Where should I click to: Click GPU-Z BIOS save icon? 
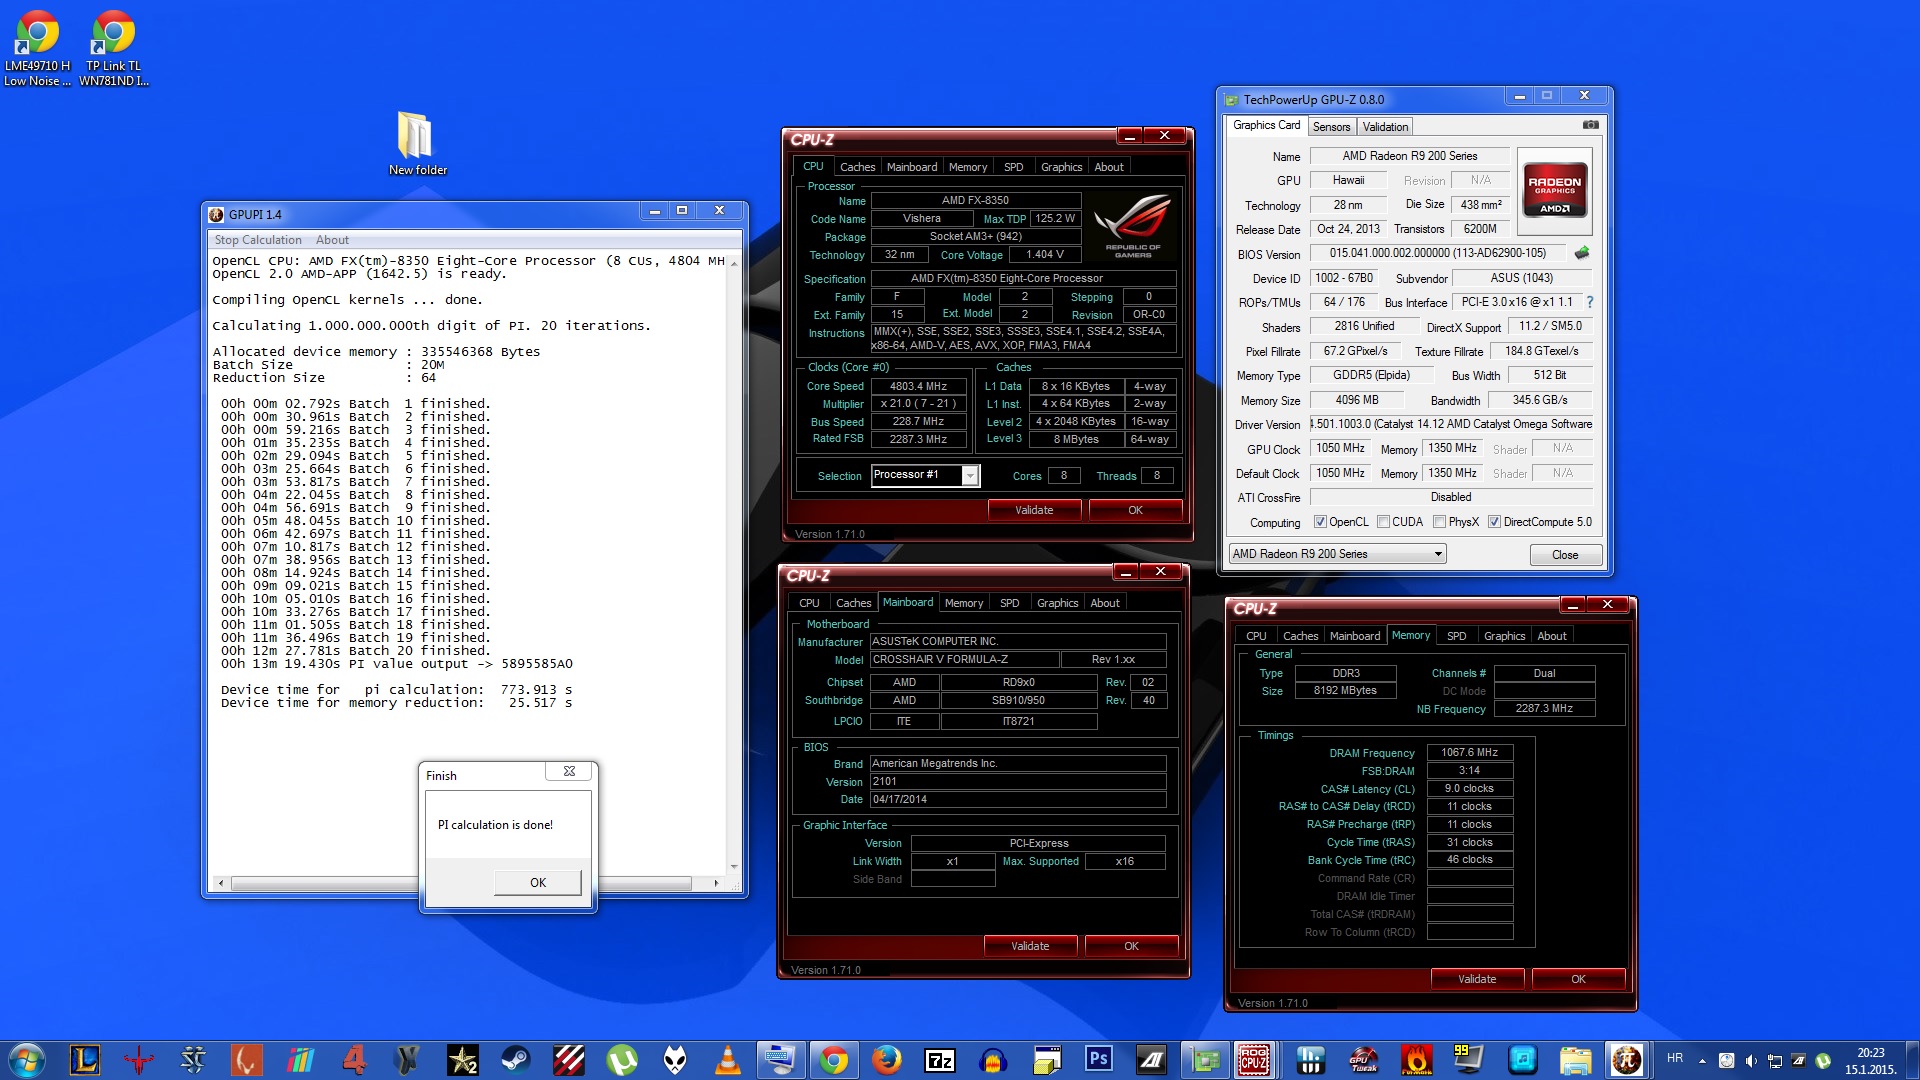tap(1582, 253)
